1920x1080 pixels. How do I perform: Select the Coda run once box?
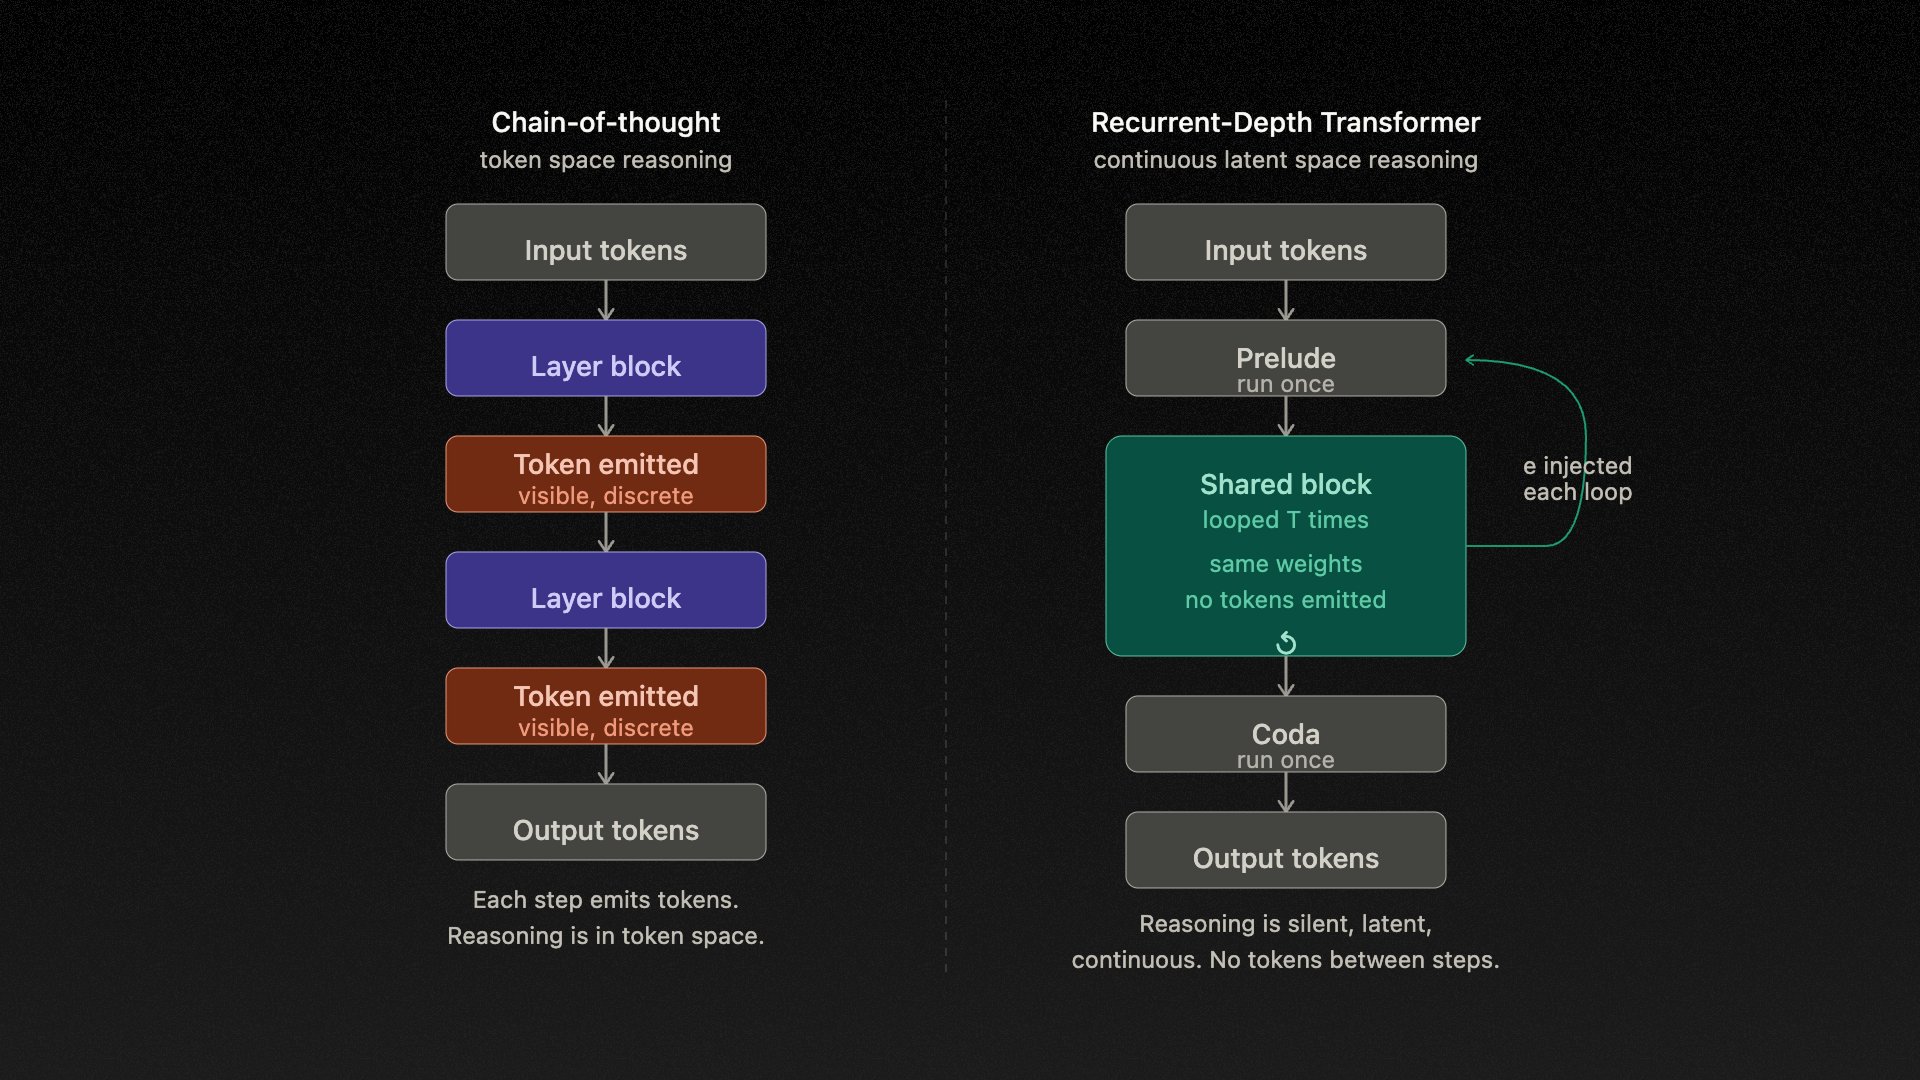1285,734
